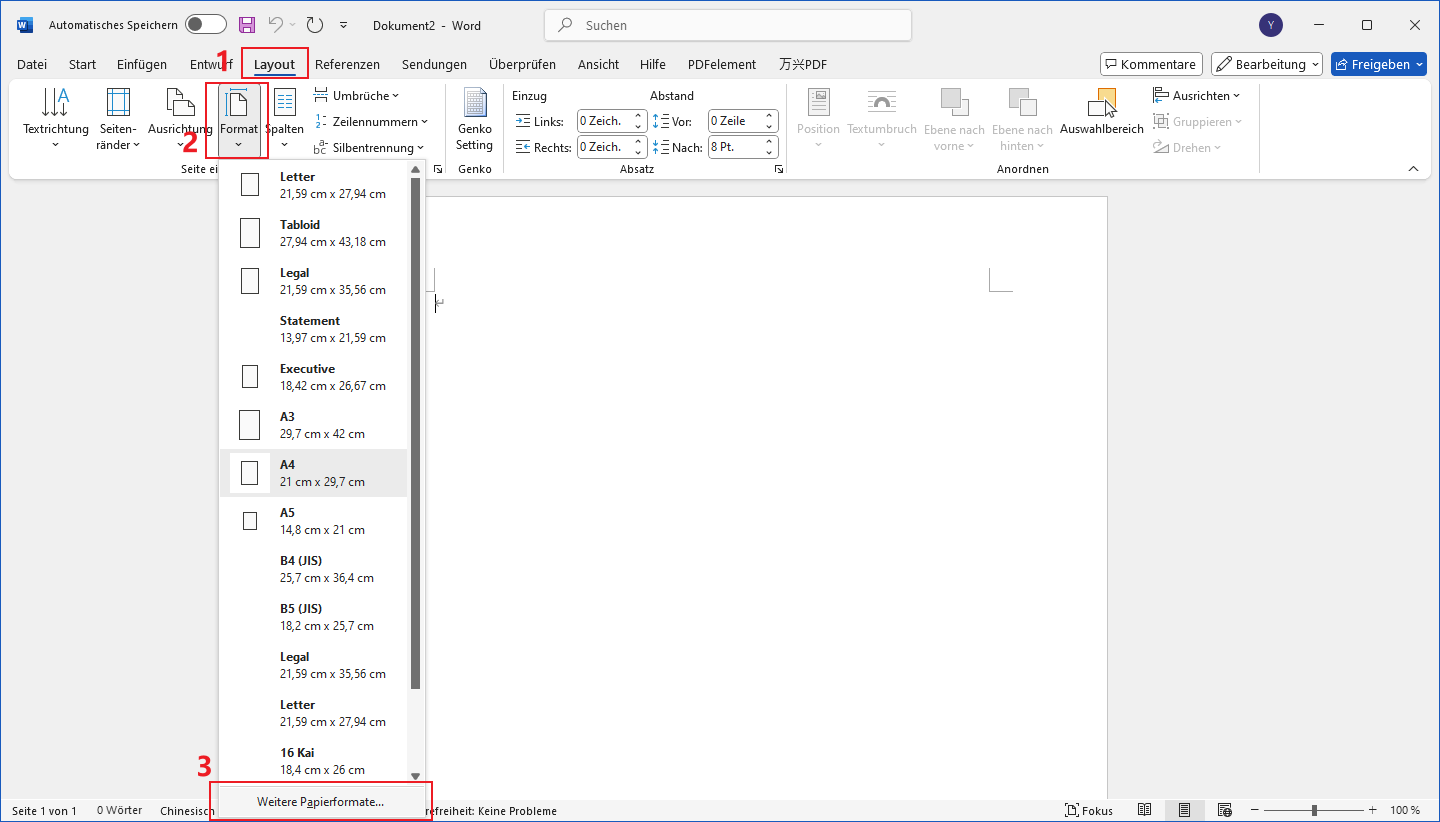This screenshot has height=822, width=1440.
Task: Click paper size list scrollbar
Action: point(416,433)
